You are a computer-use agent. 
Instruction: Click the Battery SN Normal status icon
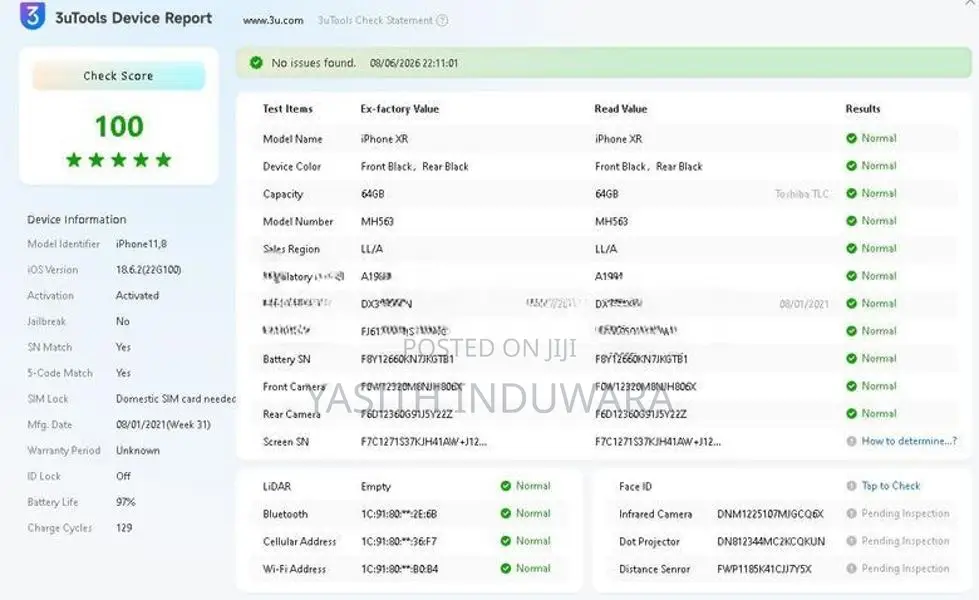[851, 358]
